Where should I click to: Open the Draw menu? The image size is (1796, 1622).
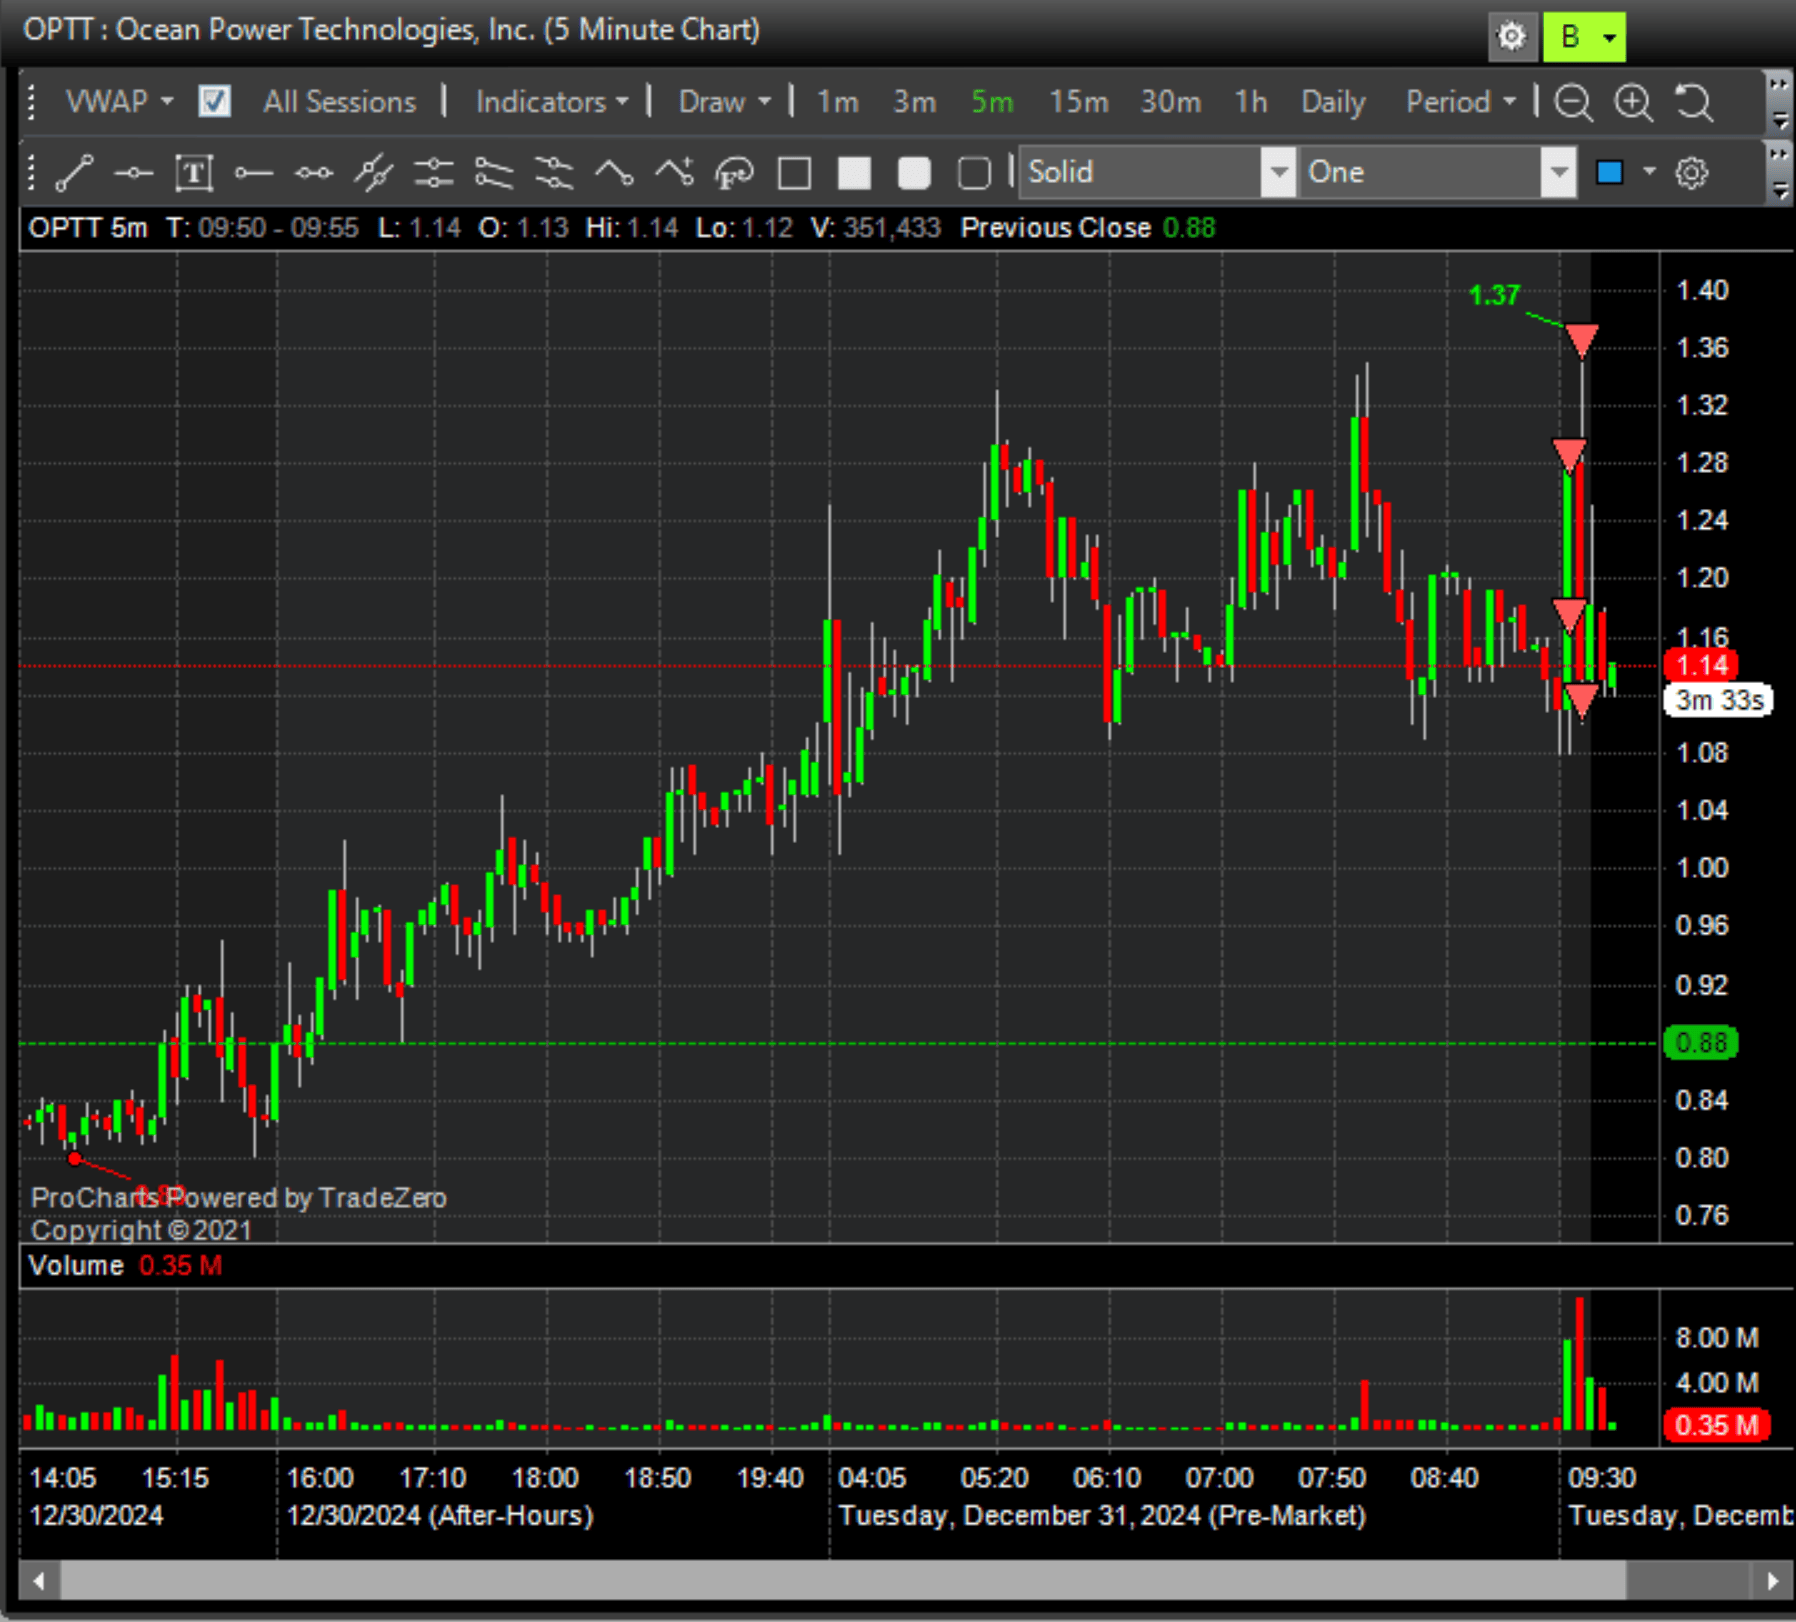coord(724,101)
